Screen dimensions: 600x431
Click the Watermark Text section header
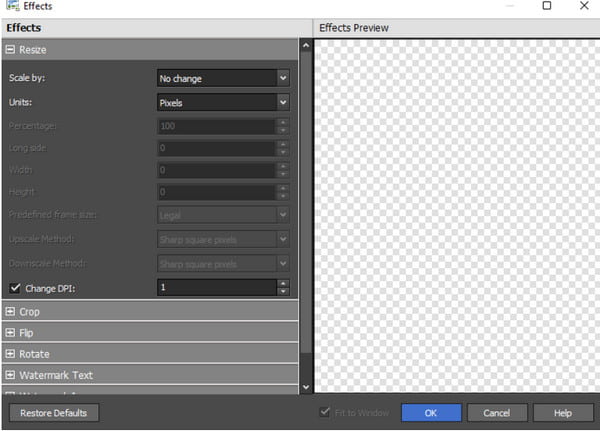point(150,375)
